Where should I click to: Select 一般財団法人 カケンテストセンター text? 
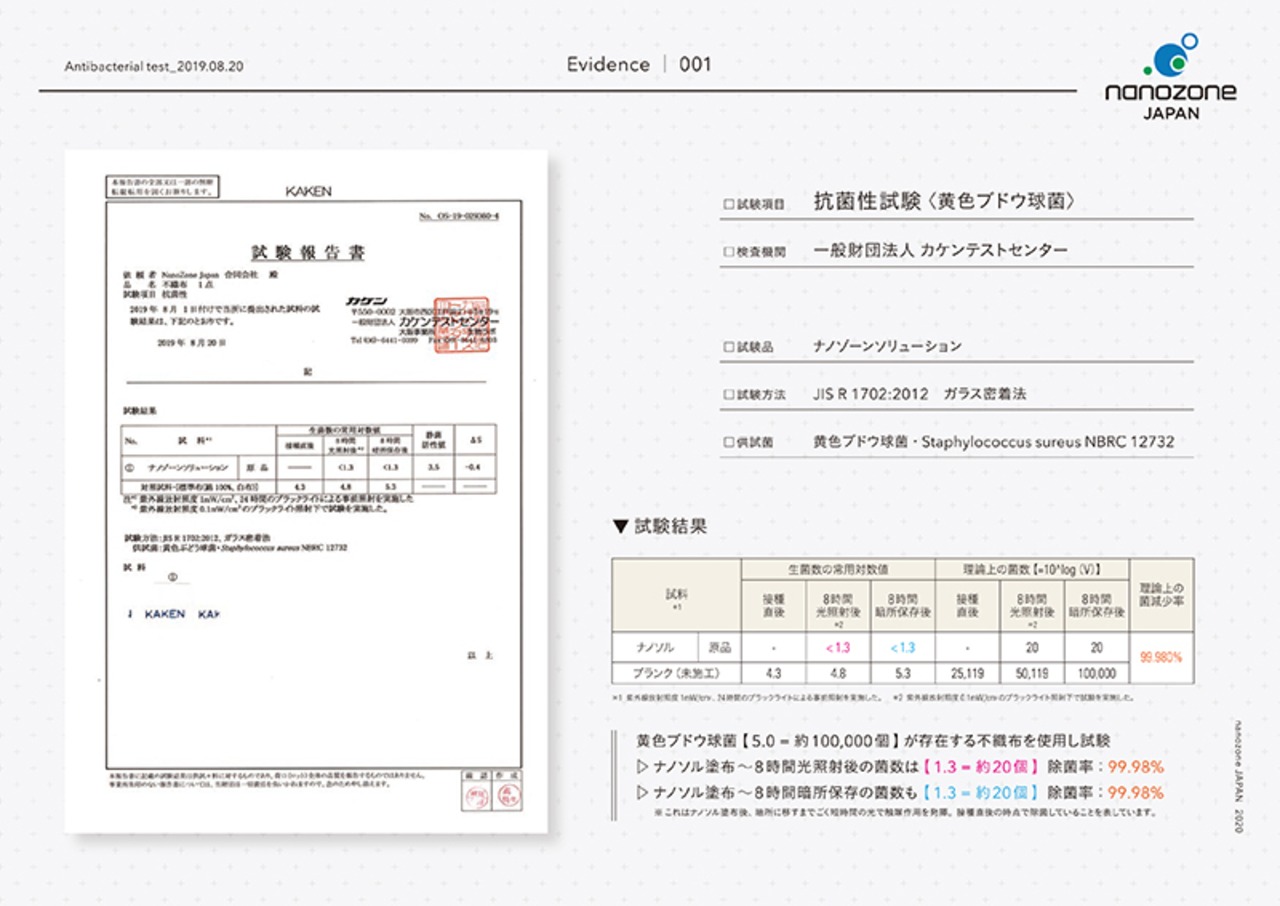[941, 250]
